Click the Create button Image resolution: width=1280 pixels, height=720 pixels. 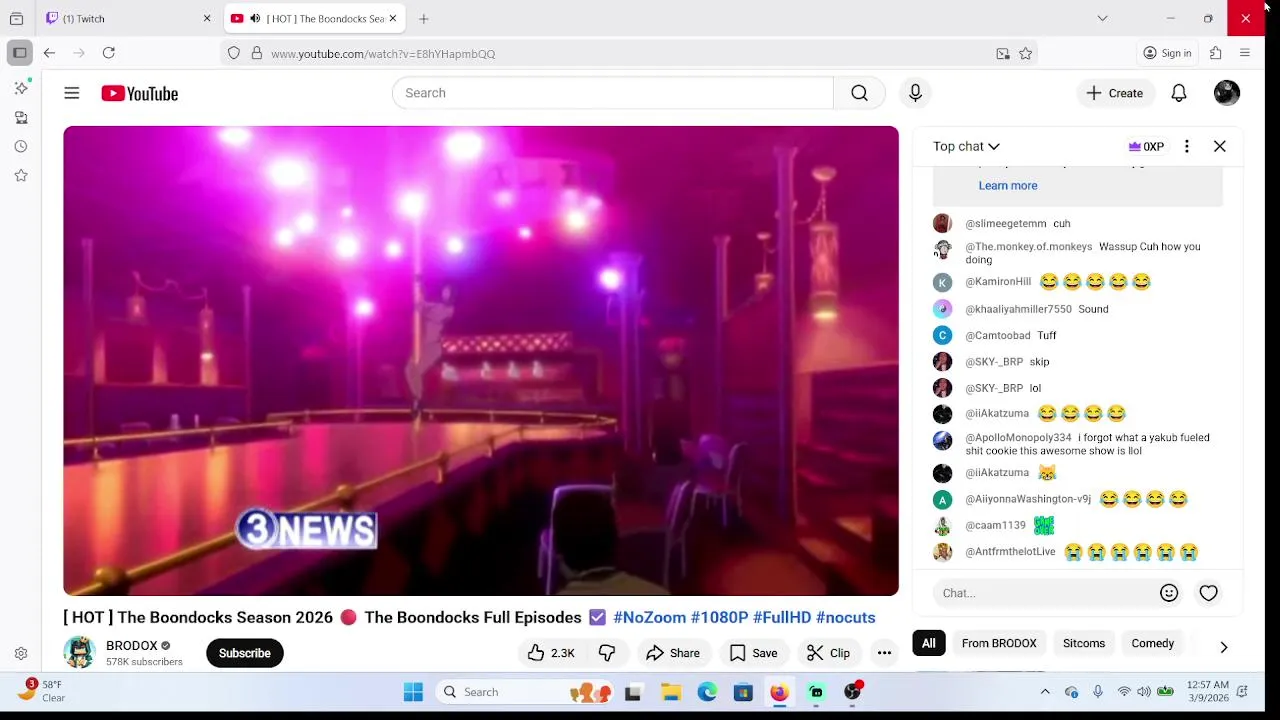1114,93
